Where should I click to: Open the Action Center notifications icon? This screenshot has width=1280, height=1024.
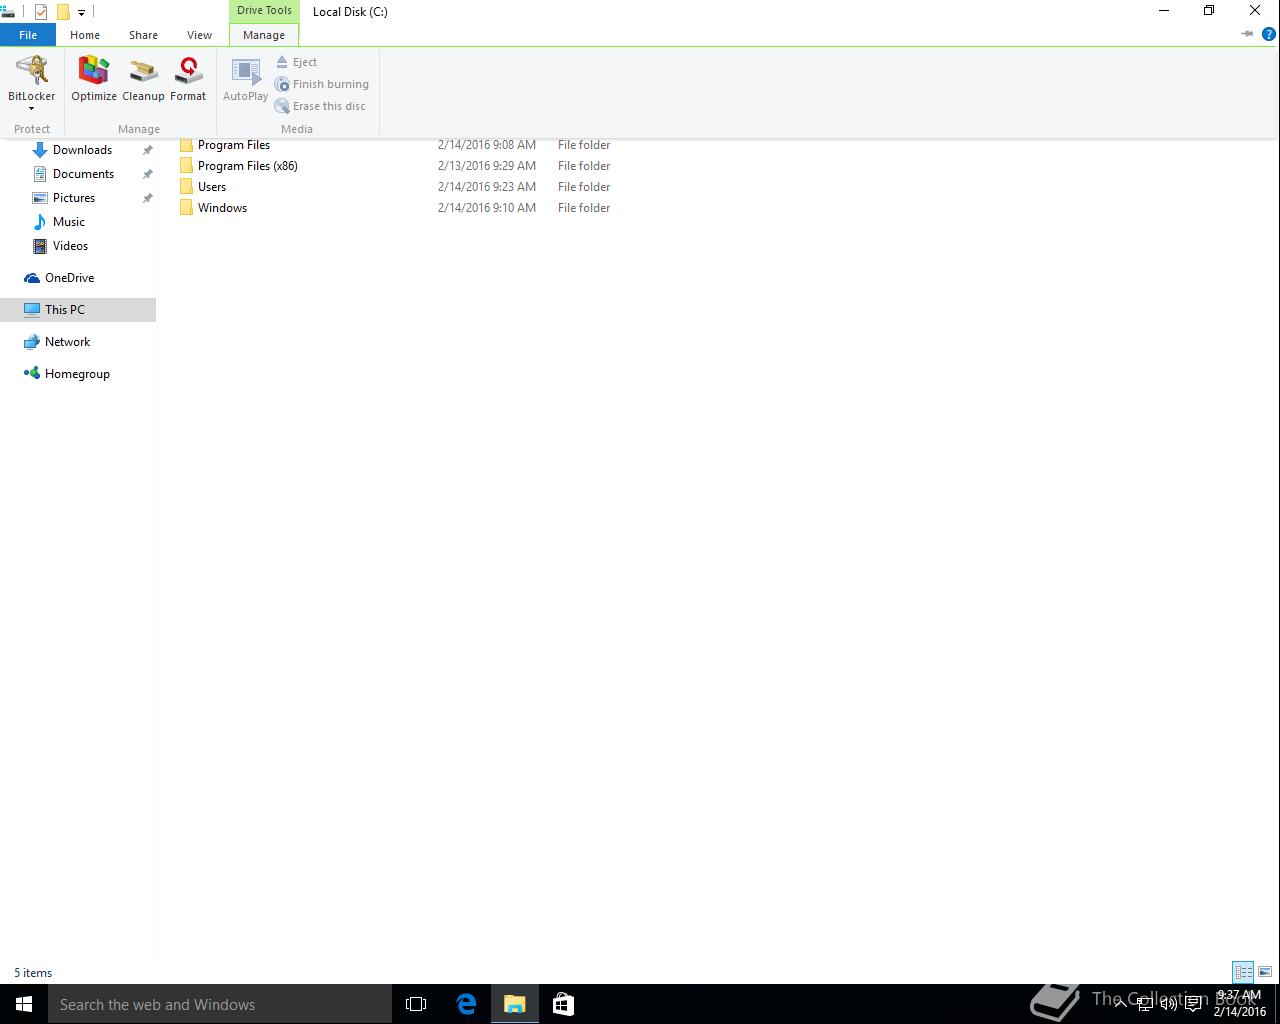pos(1193,1004)
